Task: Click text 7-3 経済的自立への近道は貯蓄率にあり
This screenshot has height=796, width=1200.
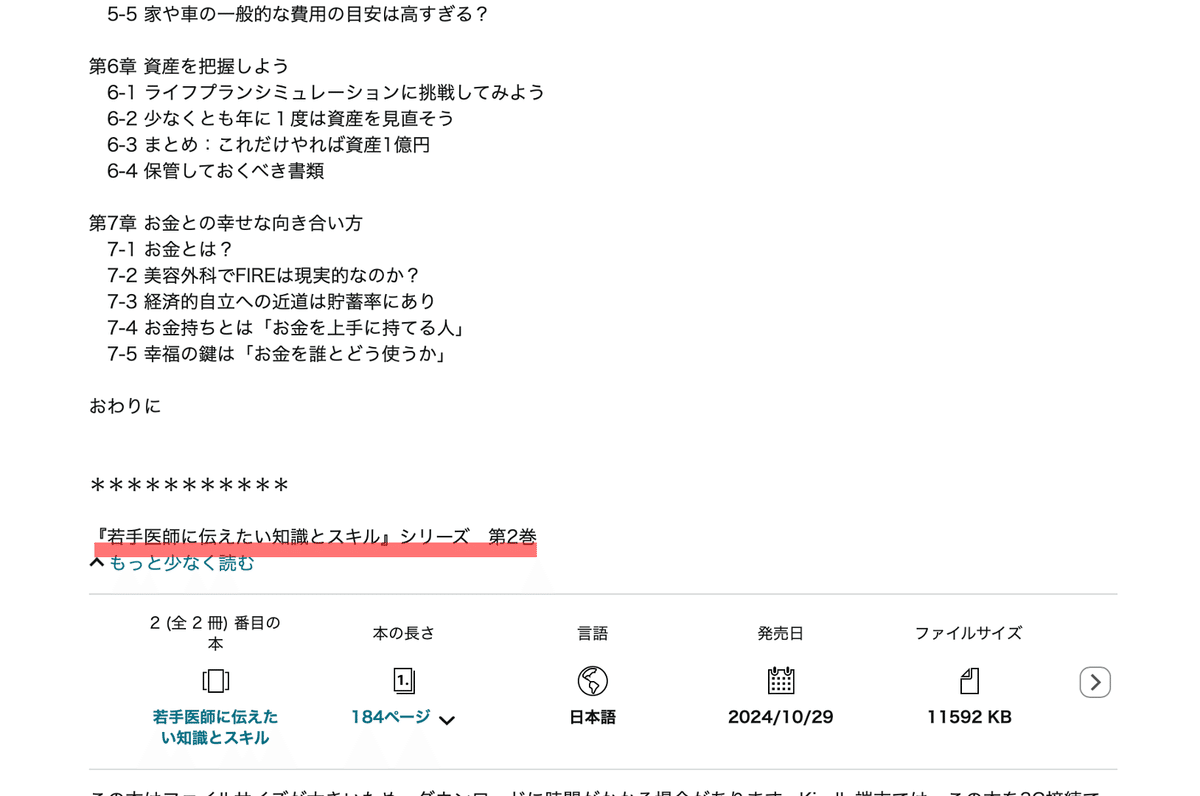Action: [x=272, y=301]
